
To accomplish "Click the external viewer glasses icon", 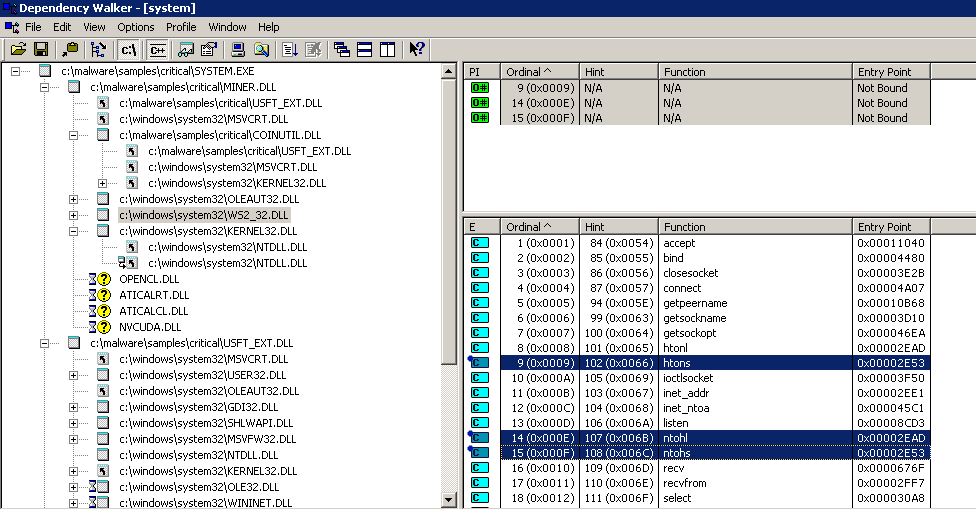I will click(185, 50).
